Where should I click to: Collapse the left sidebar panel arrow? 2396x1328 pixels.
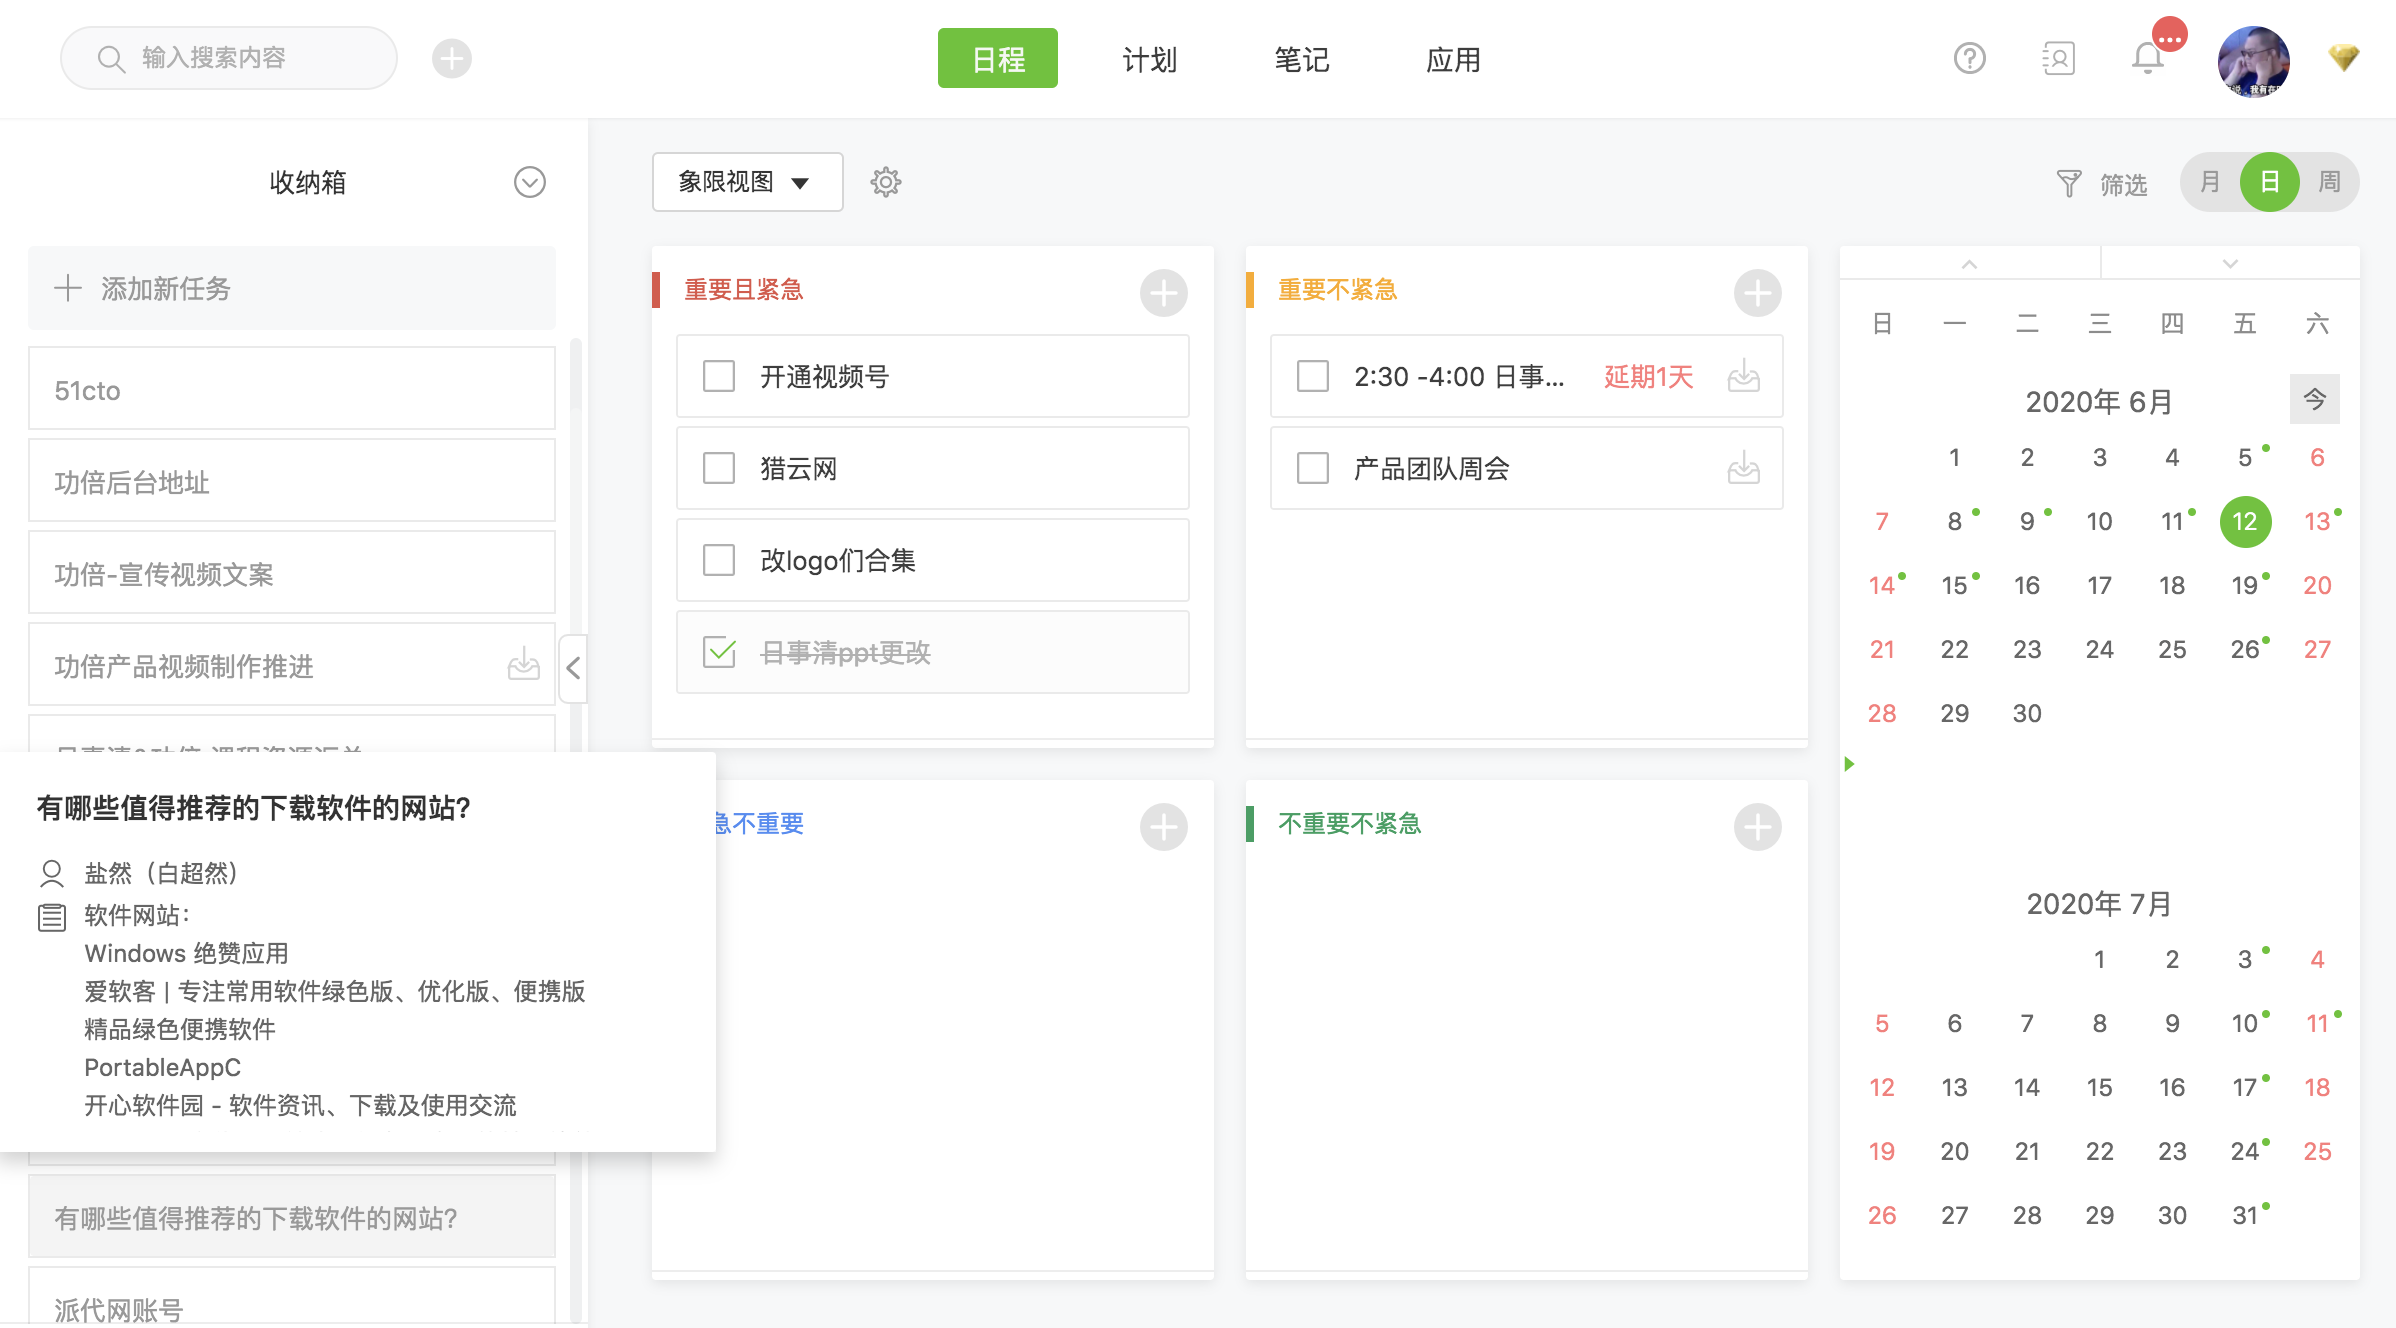pyautogui.click(x=573, y=668)
